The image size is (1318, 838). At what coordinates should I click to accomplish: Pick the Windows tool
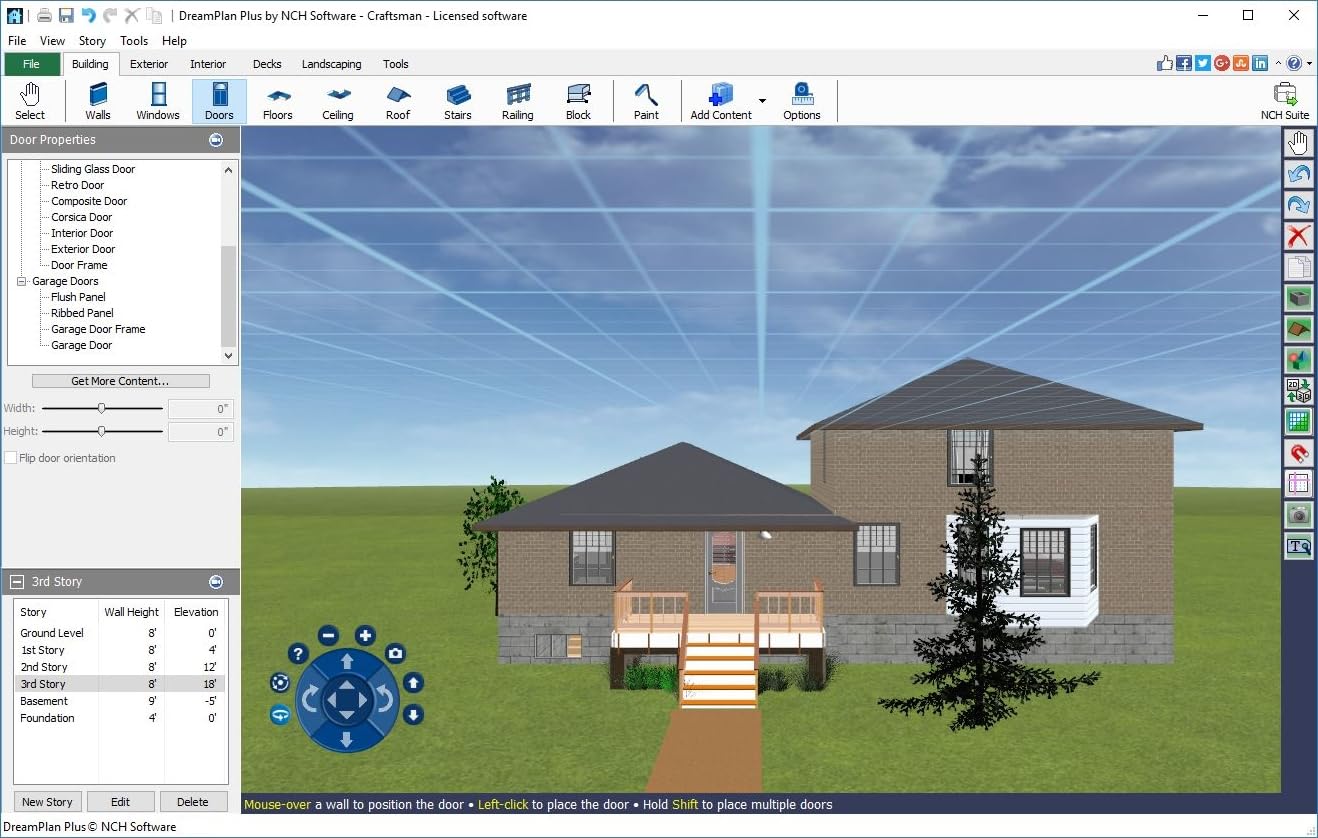pos(158,101)
